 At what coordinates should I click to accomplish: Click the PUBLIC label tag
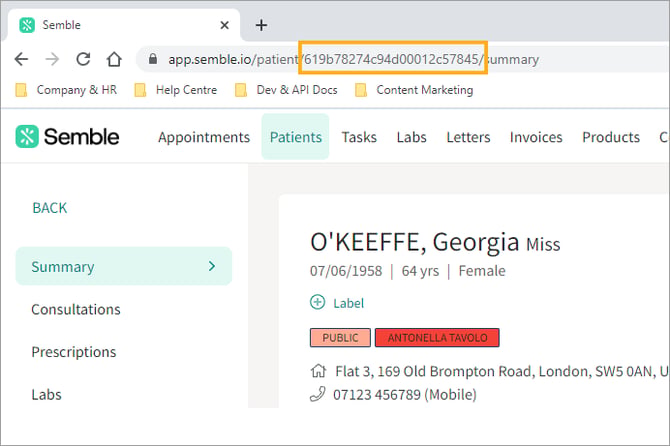340,337
